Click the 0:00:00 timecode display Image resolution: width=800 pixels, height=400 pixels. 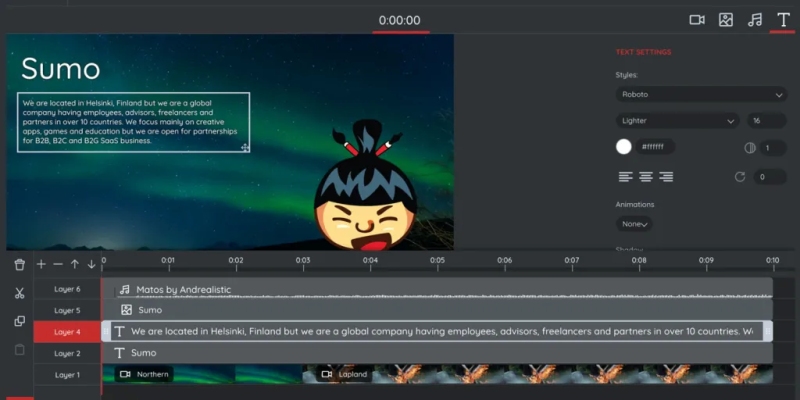point(399,20)
